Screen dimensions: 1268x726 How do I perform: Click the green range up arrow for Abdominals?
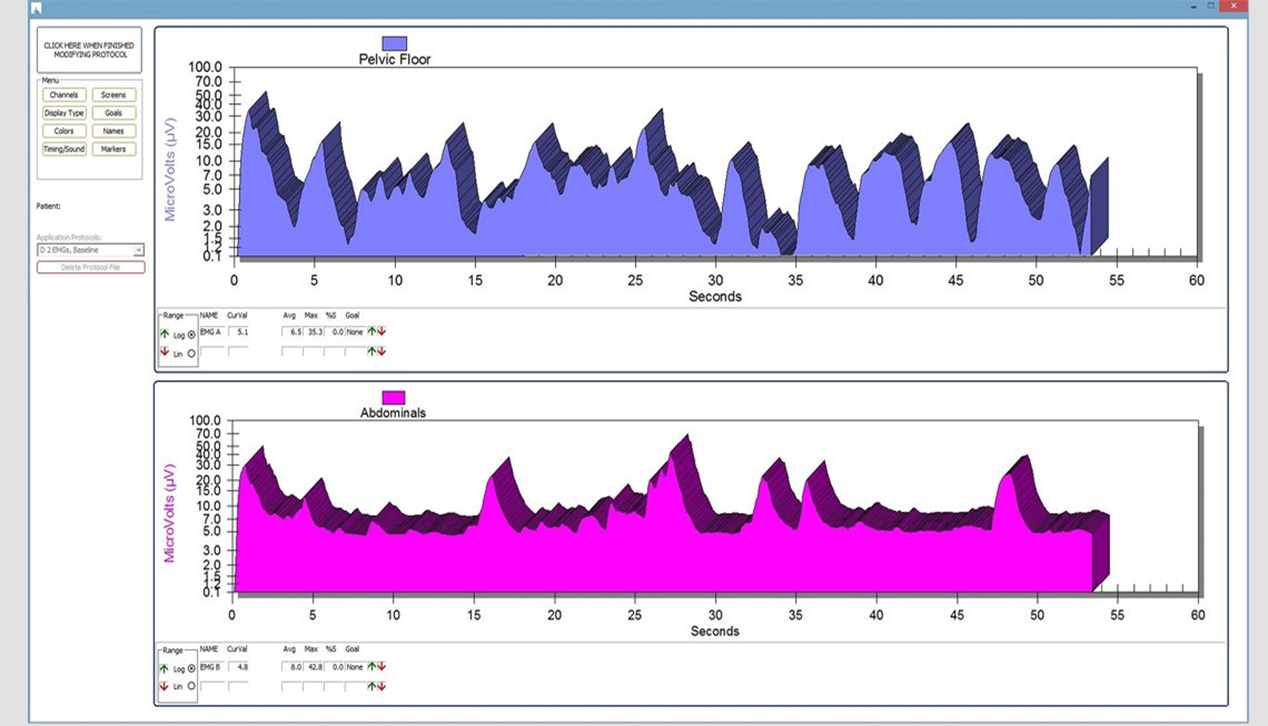click(x=164, y=668)
